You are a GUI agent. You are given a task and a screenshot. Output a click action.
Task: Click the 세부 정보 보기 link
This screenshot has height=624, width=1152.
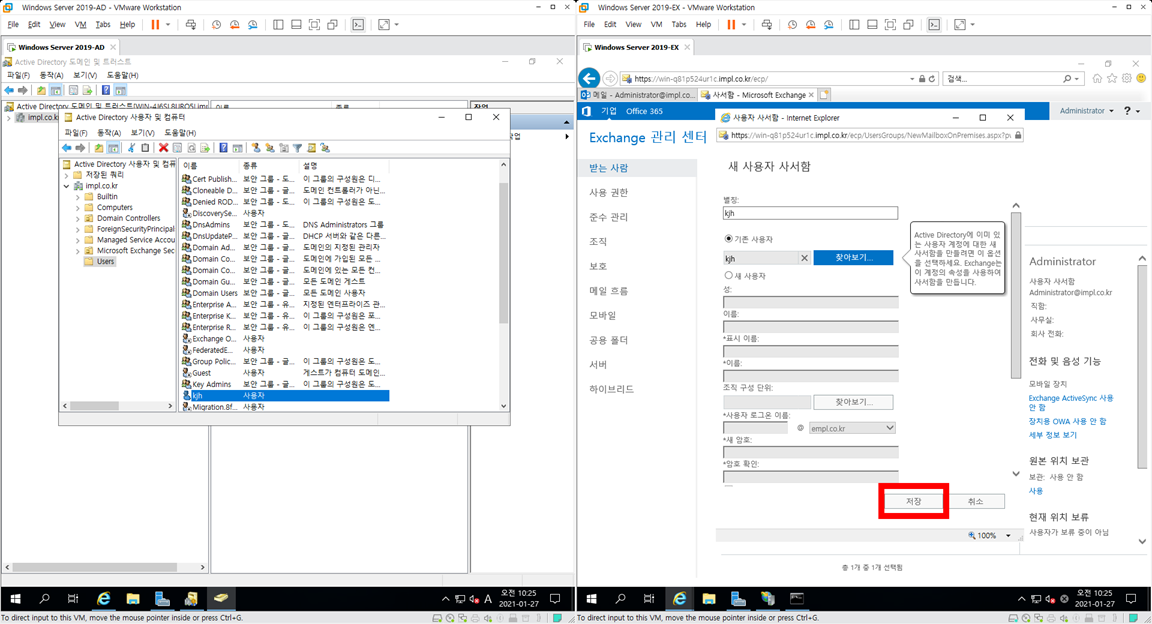tap(1053, 434)
